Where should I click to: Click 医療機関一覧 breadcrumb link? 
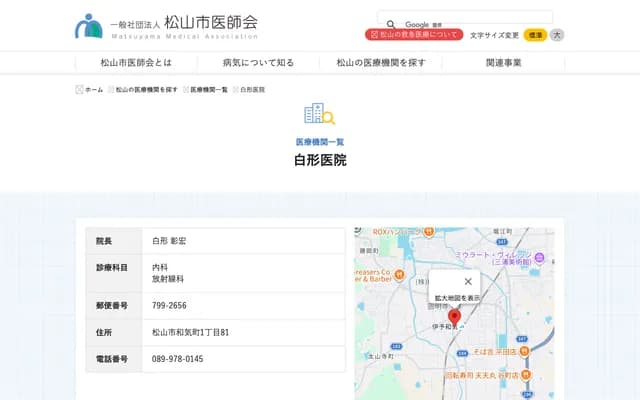[x=209, y=90]
